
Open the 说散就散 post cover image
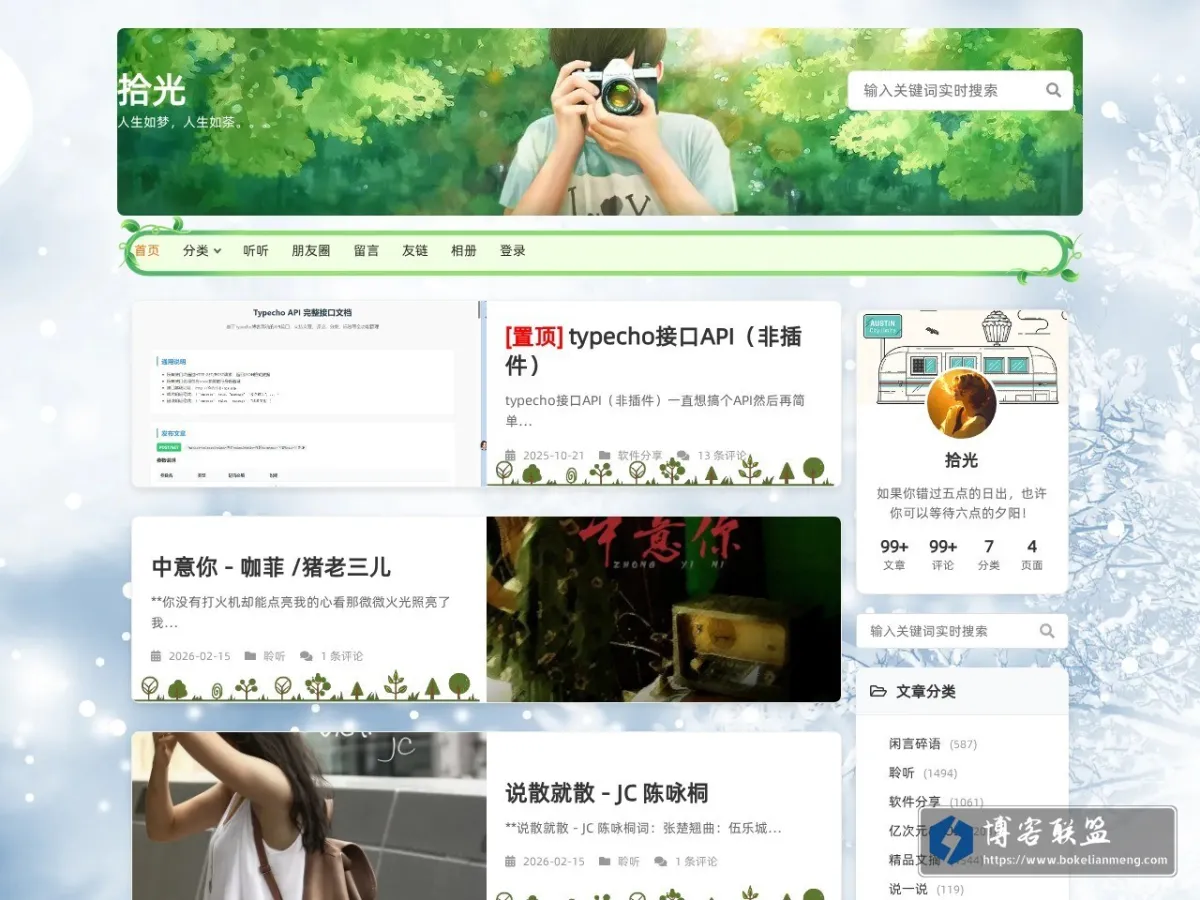[309, 816]
